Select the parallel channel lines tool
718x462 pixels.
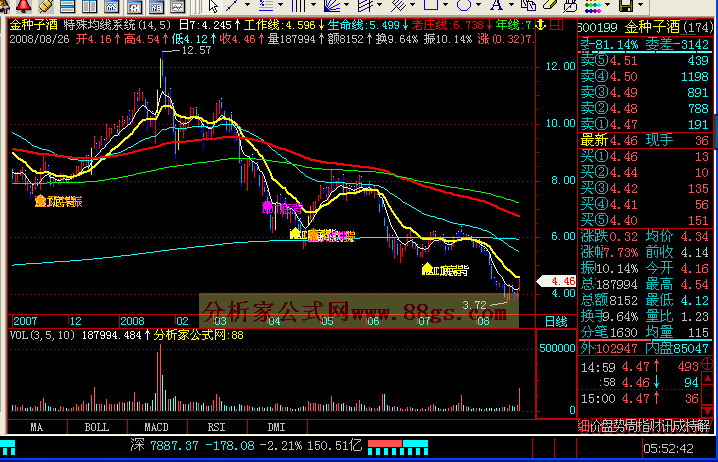coord(365,5)
